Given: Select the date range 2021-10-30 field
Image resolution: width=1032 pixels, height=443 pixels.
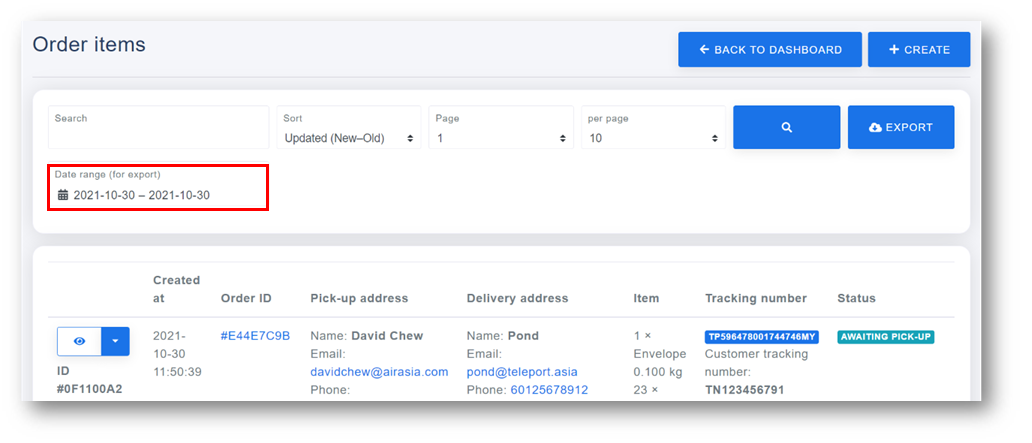Looking at the screenshot, I should tap(158, 188).
